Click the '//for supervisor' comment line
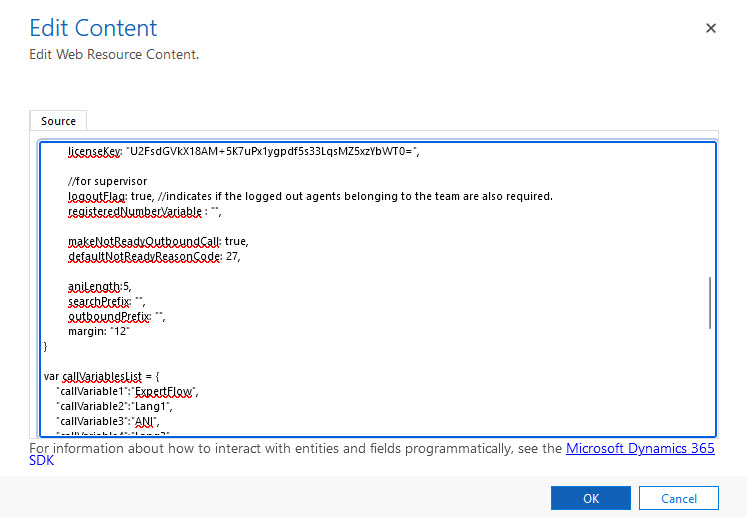This screenshot has width=747, height=517. (108, 181)
